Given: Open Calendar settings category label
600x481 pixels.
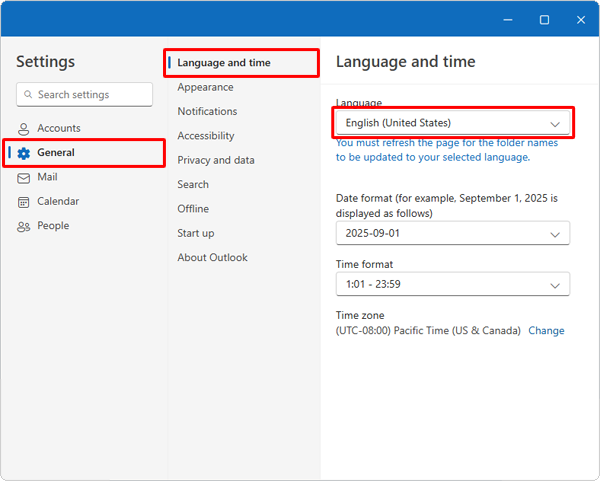Looking at the screenshot, I should point(58,201).
